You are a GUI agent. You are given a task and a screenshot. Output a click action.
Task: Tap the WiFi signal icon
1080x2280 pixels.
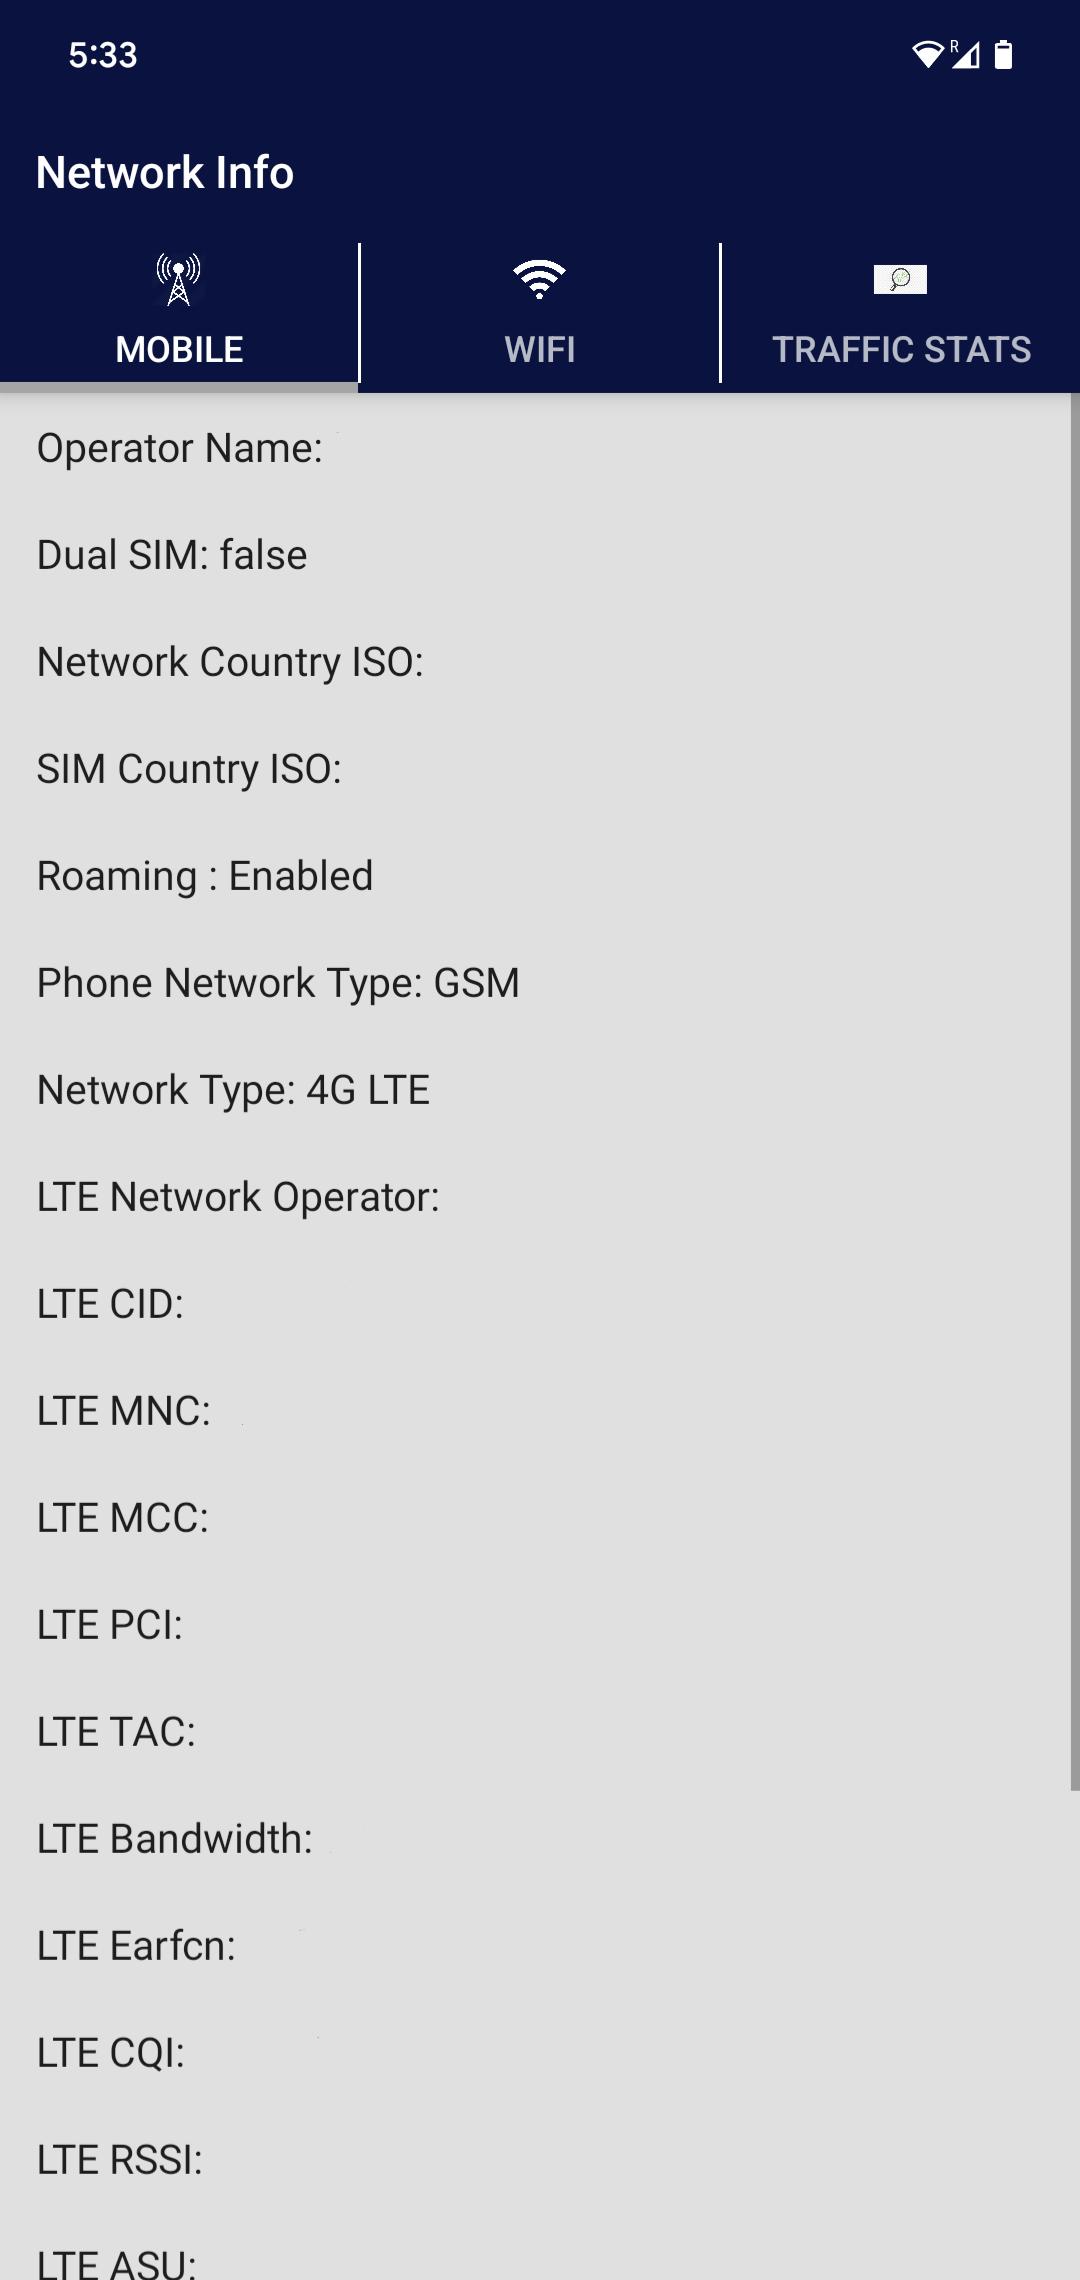click(x=540, y=280)
